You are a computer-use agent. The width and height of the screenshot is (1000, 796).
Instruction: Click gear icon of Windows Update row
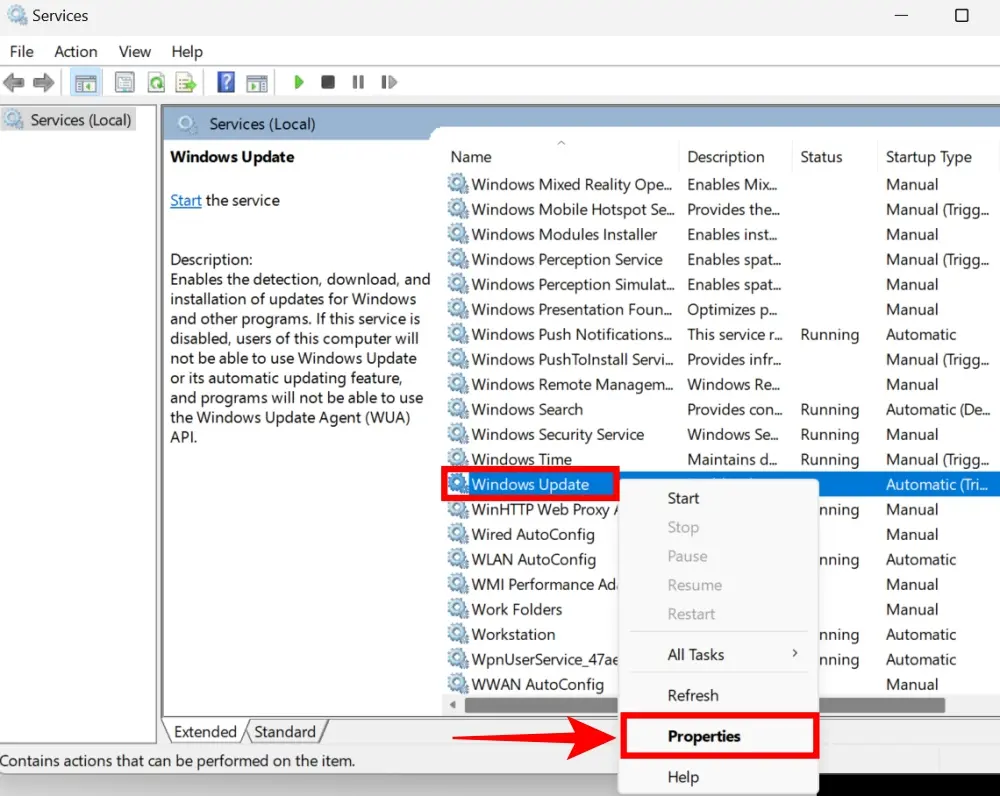pyautogui.click(x=457, y=483)
